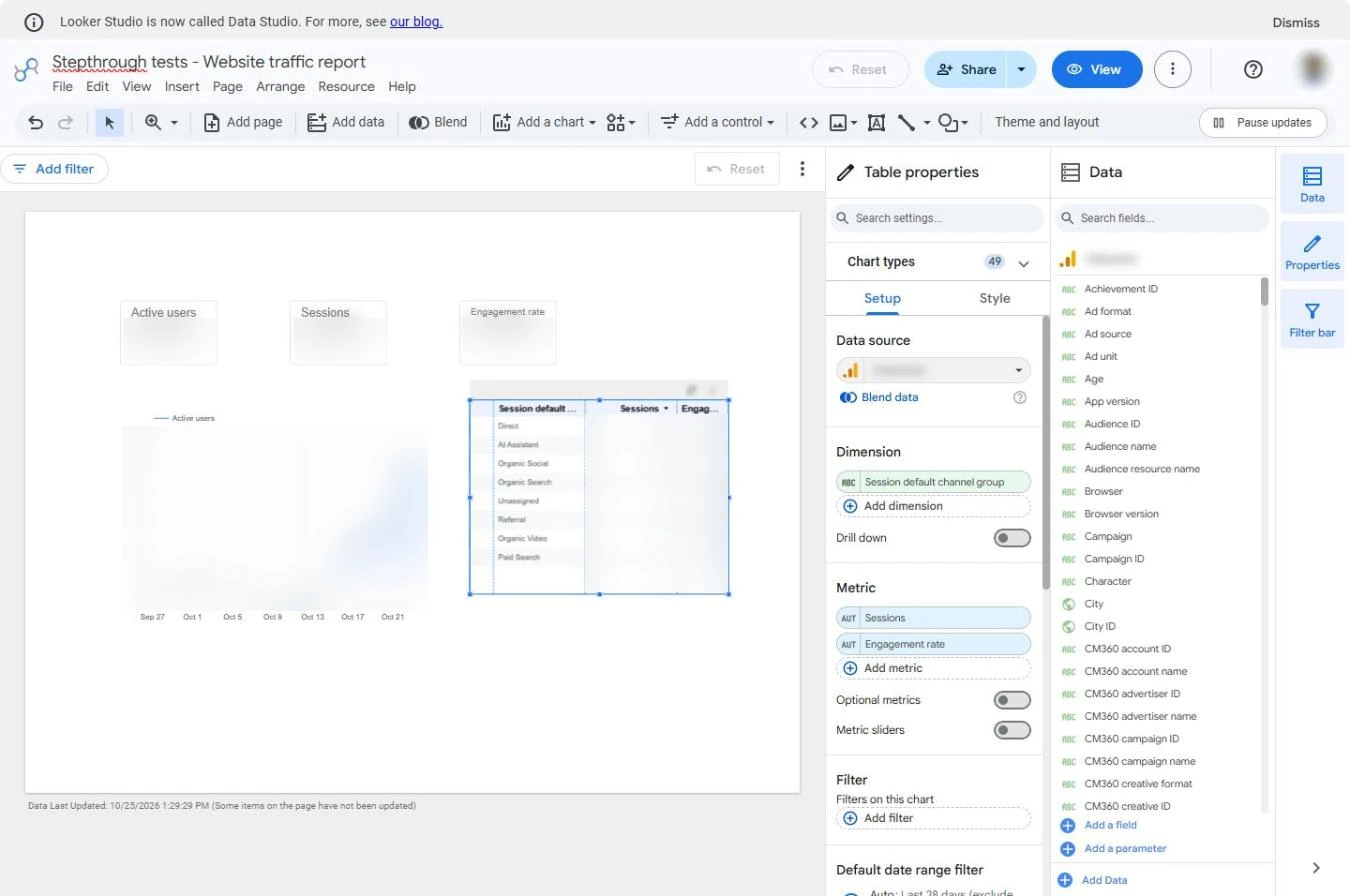This screenshot has width=1350, height=896.
Task: Activate the selection mode pointer tool
Action: tap(109, 122)
